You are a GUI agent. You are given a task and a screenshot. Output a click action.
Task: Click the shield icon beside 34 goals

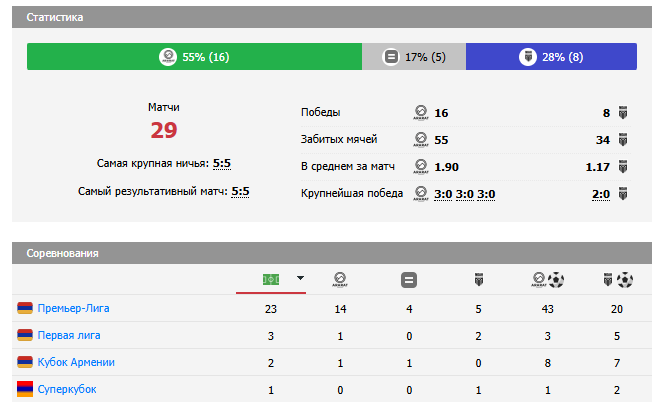pyautogui.click(x=622, y=140)
